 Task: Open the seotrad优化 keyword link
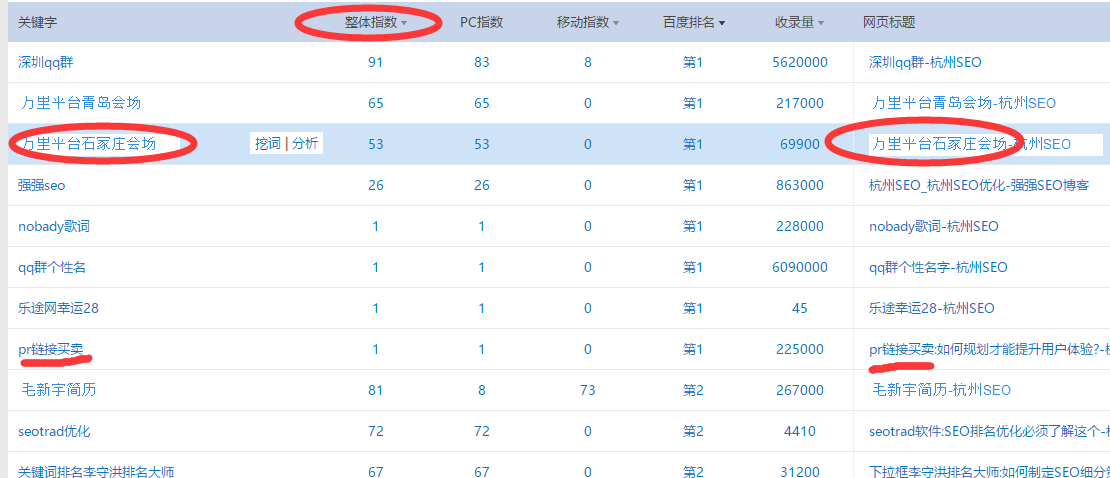(x=54, y=431)
